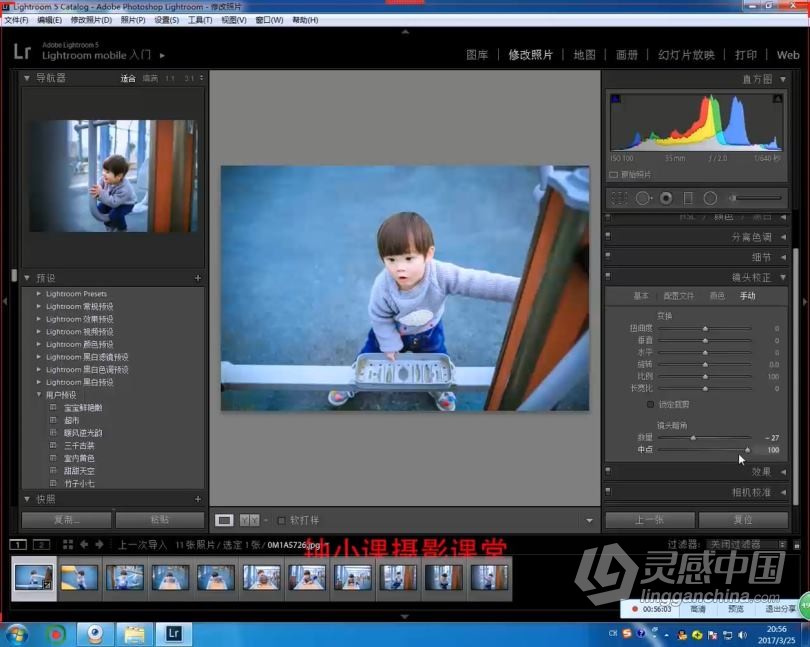The width and height of the screenshot is (810, 647).
Task: Select the Spot Removal tool
Action: pyautogui.click(x=644, y=198)
